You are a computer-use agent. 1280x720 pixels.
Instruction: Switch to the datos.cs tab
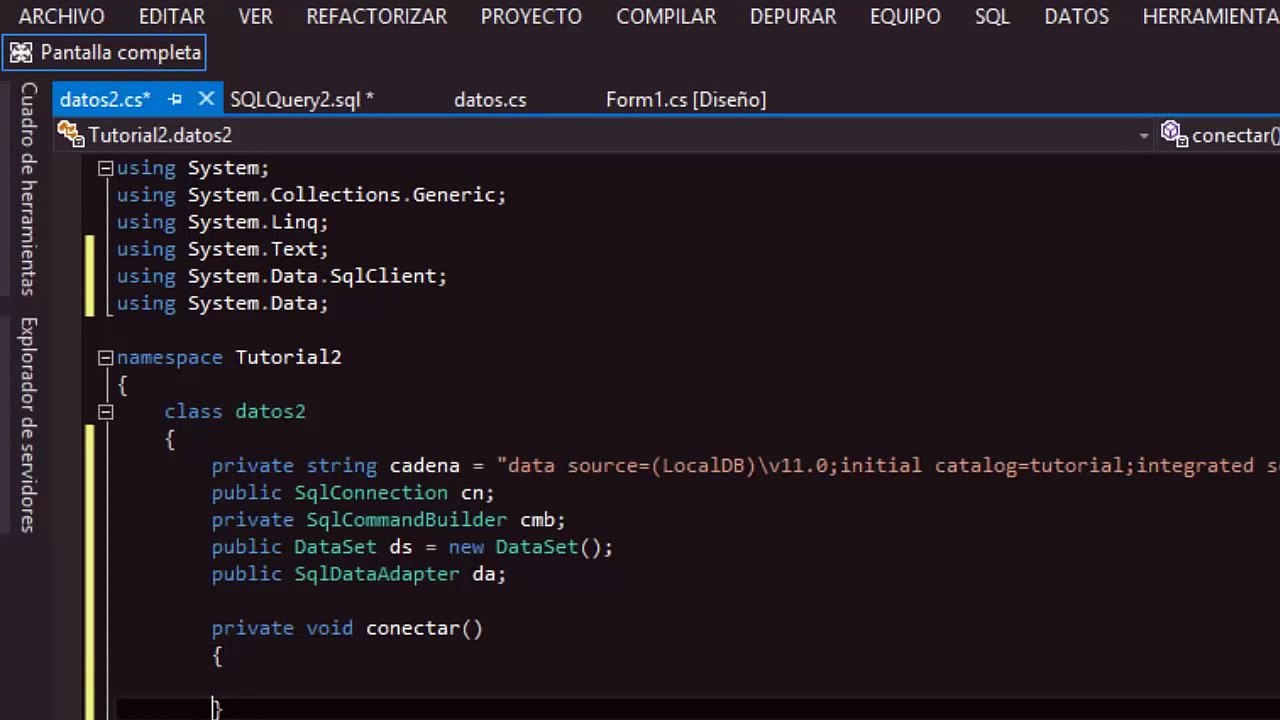tap(490, 99)
